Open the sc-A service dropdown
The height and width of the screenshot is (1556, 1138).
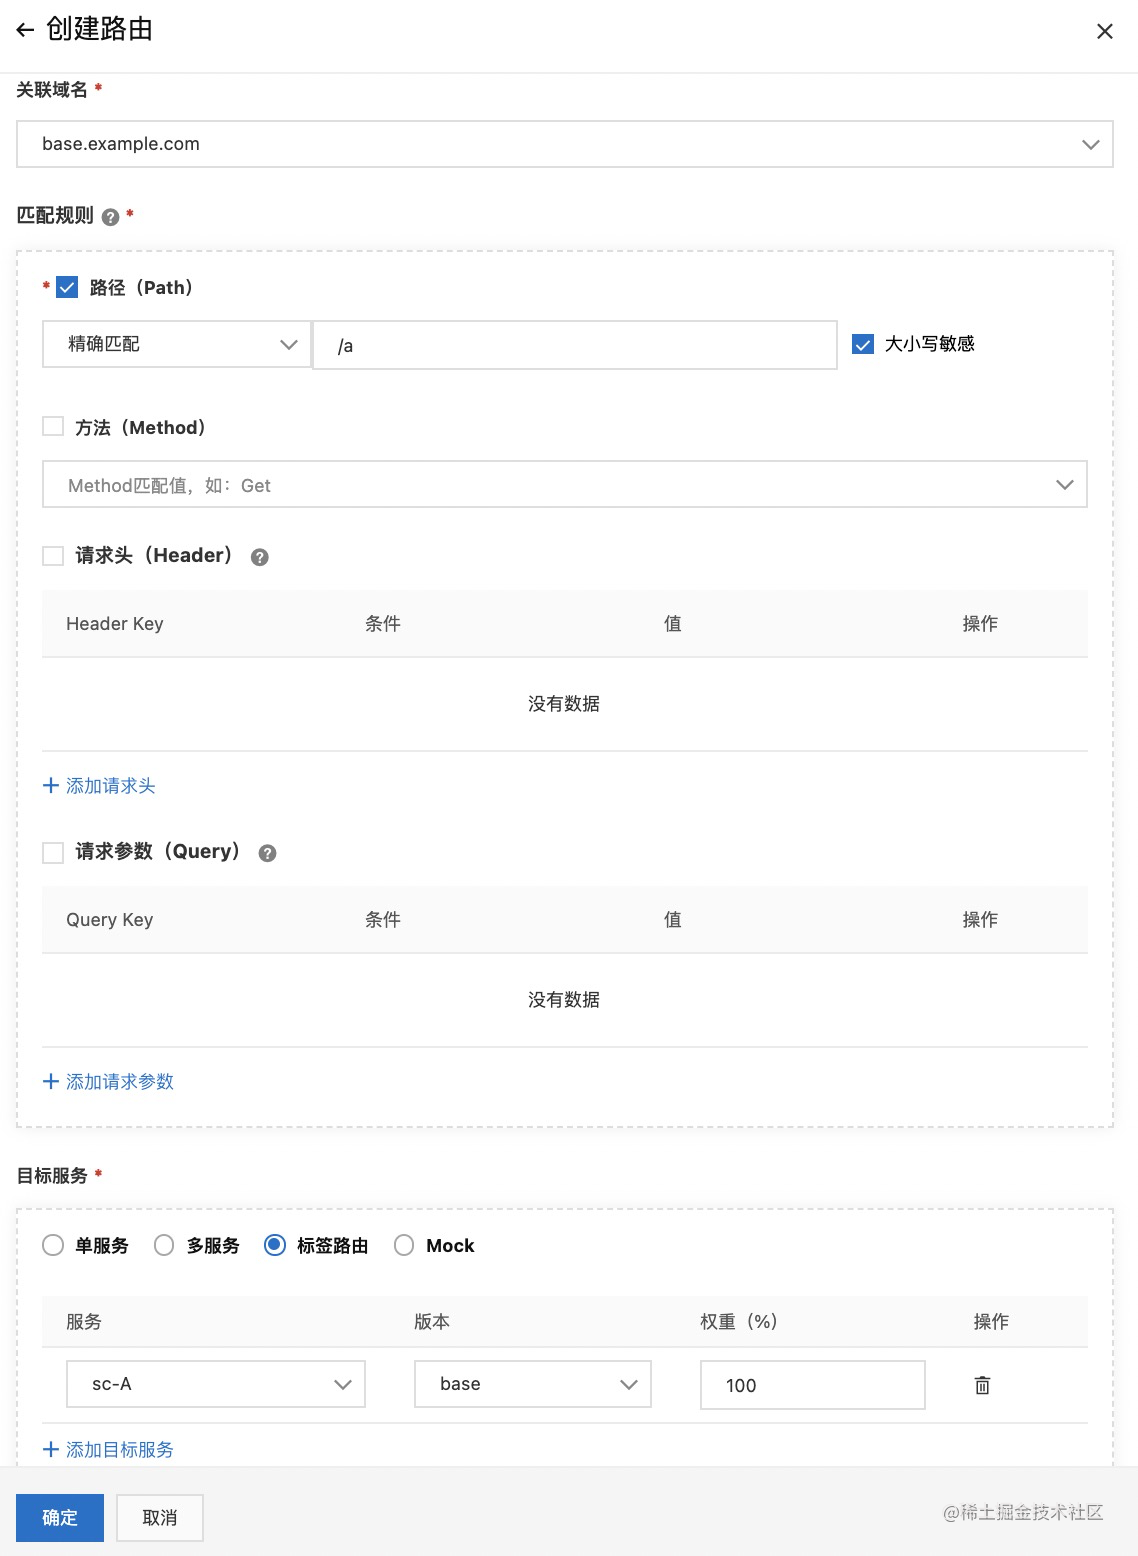click(216, 1384)
